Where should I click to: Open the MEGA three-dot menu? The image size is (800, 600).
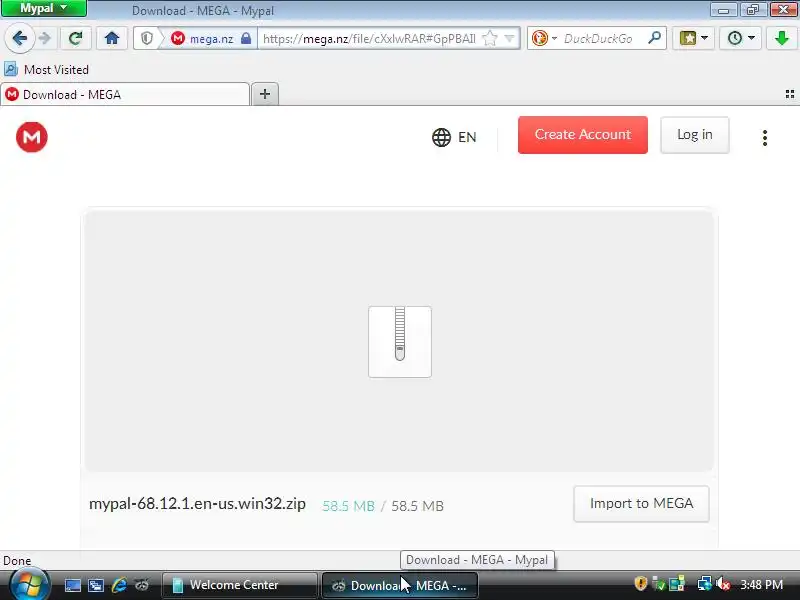(765, 138)
